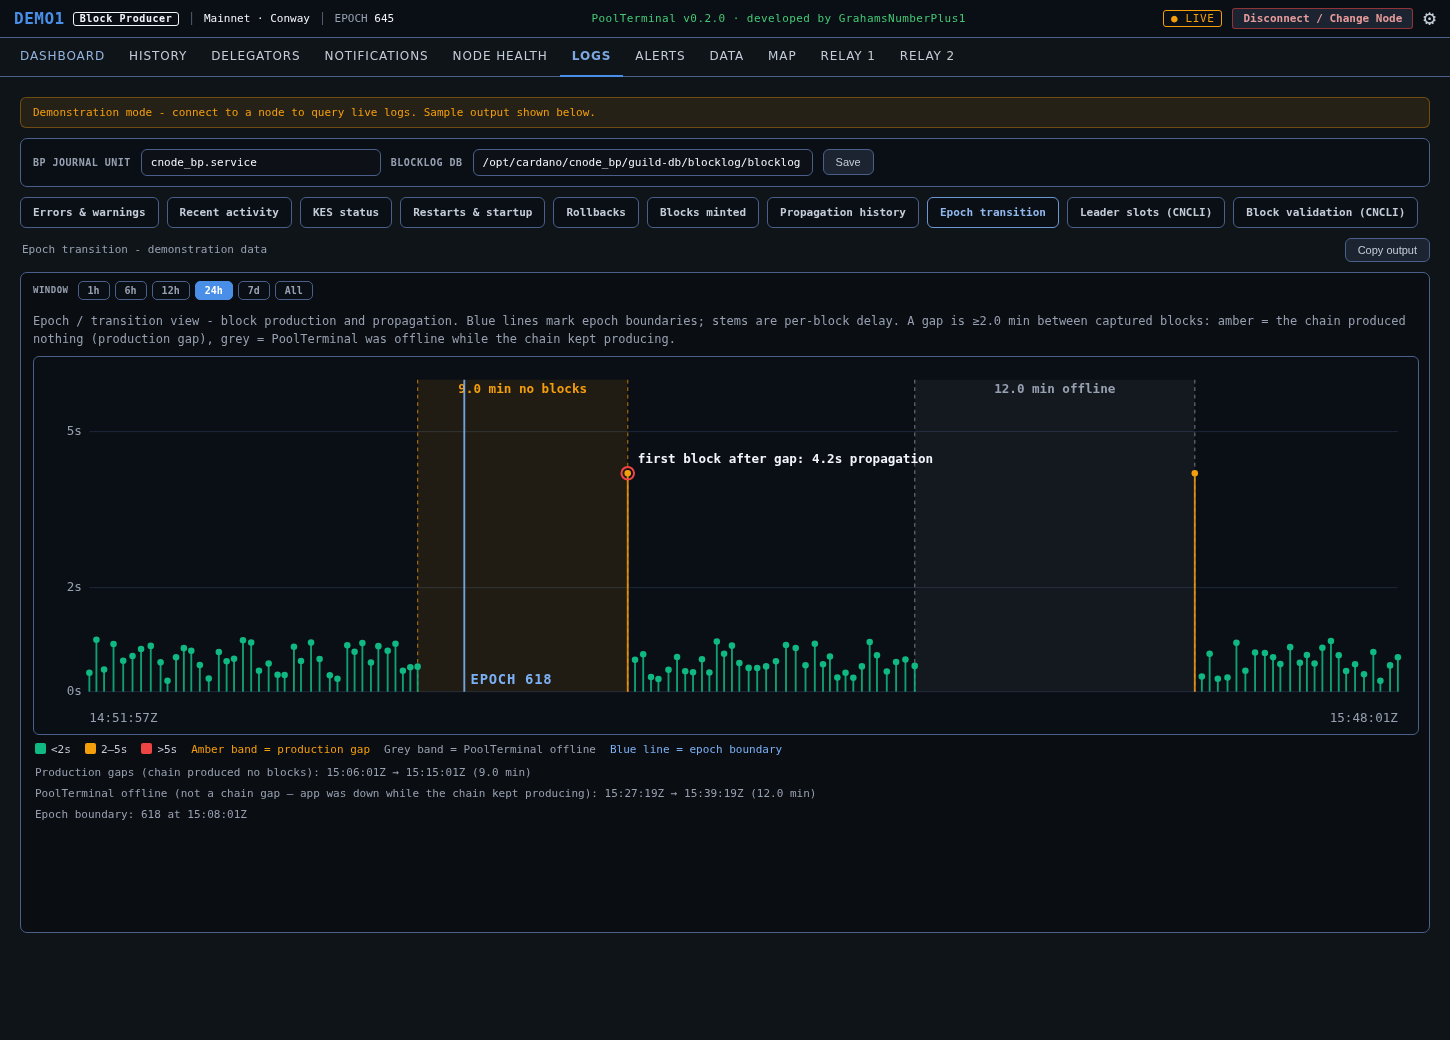Set window to All
This screenshot has width=1450, height=1040.
[294, 291]
